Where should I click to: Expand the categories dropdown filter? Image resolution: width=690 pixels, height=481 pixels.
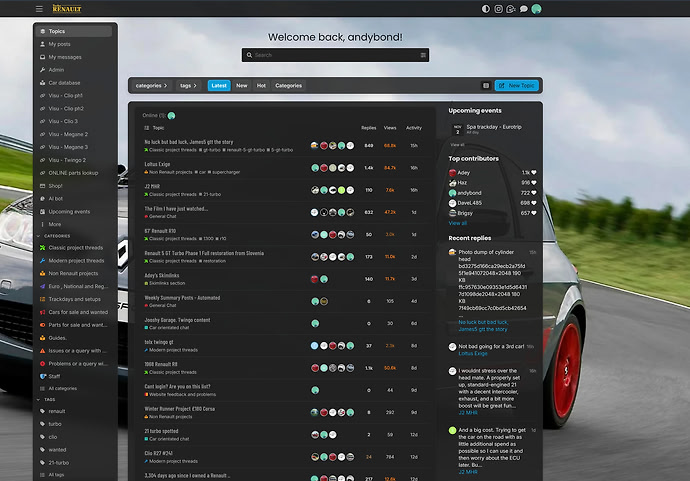click(x=151, y=85)
